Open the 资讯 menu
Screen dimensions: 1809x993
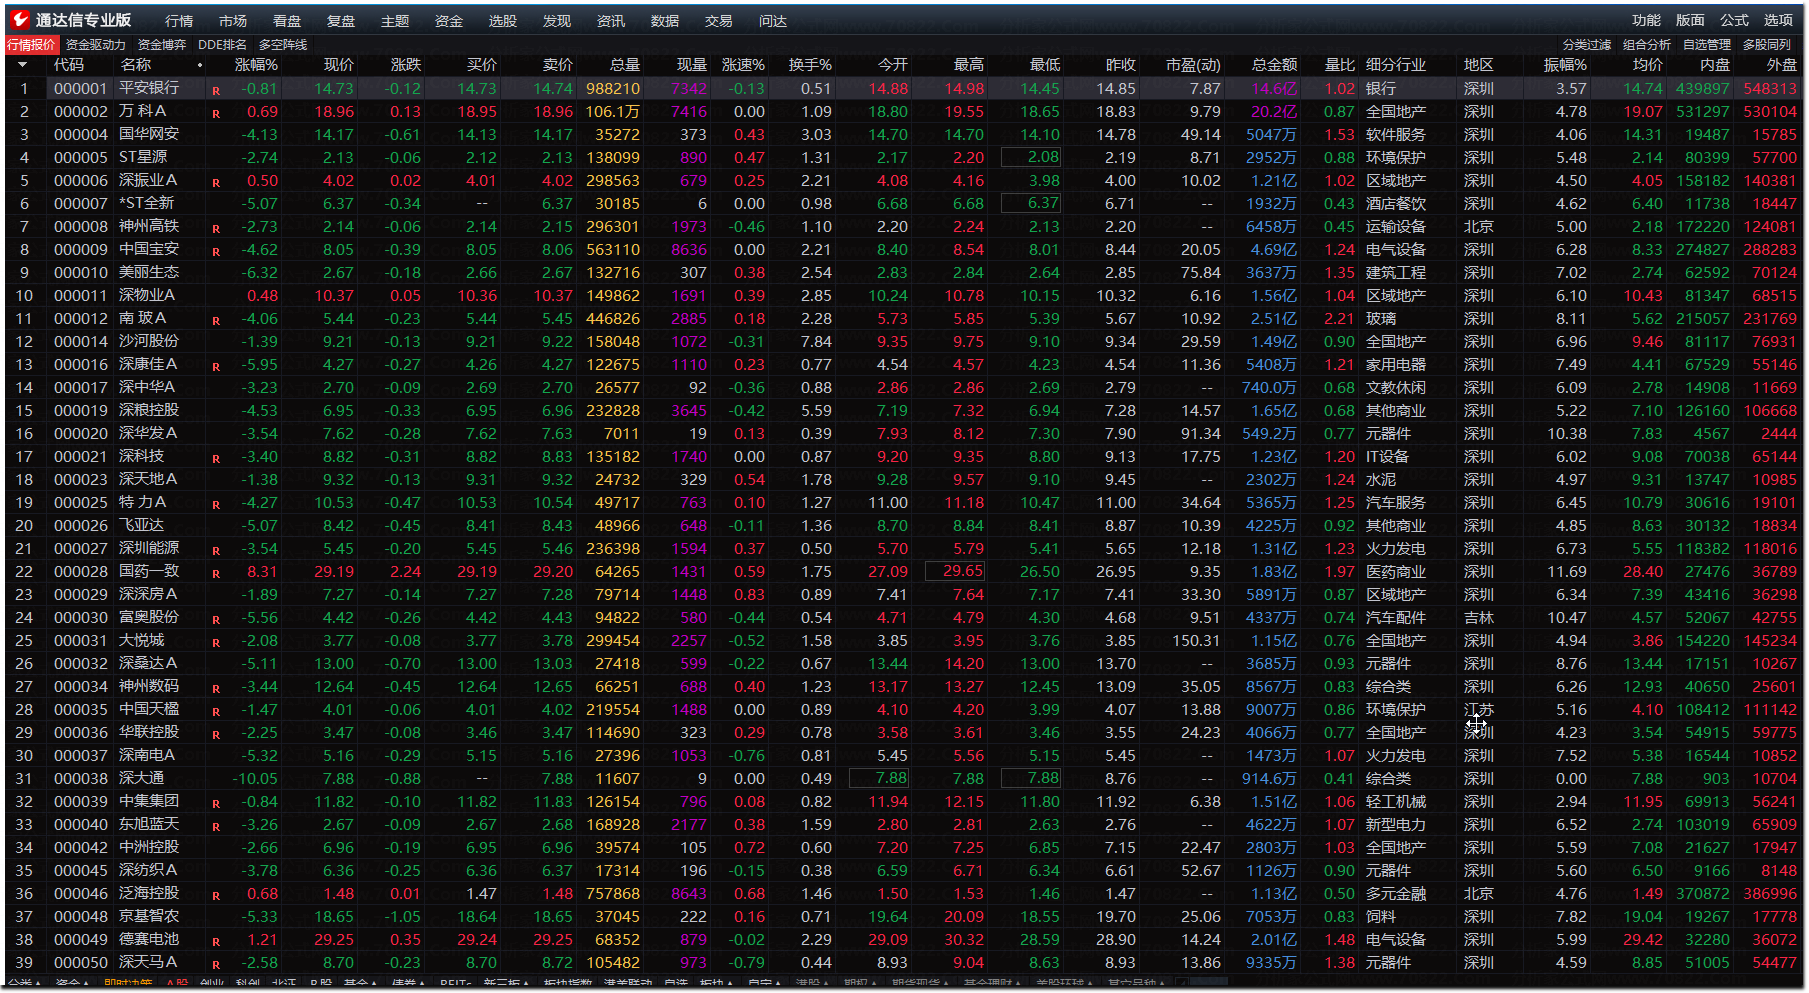[x=611, y=21]
